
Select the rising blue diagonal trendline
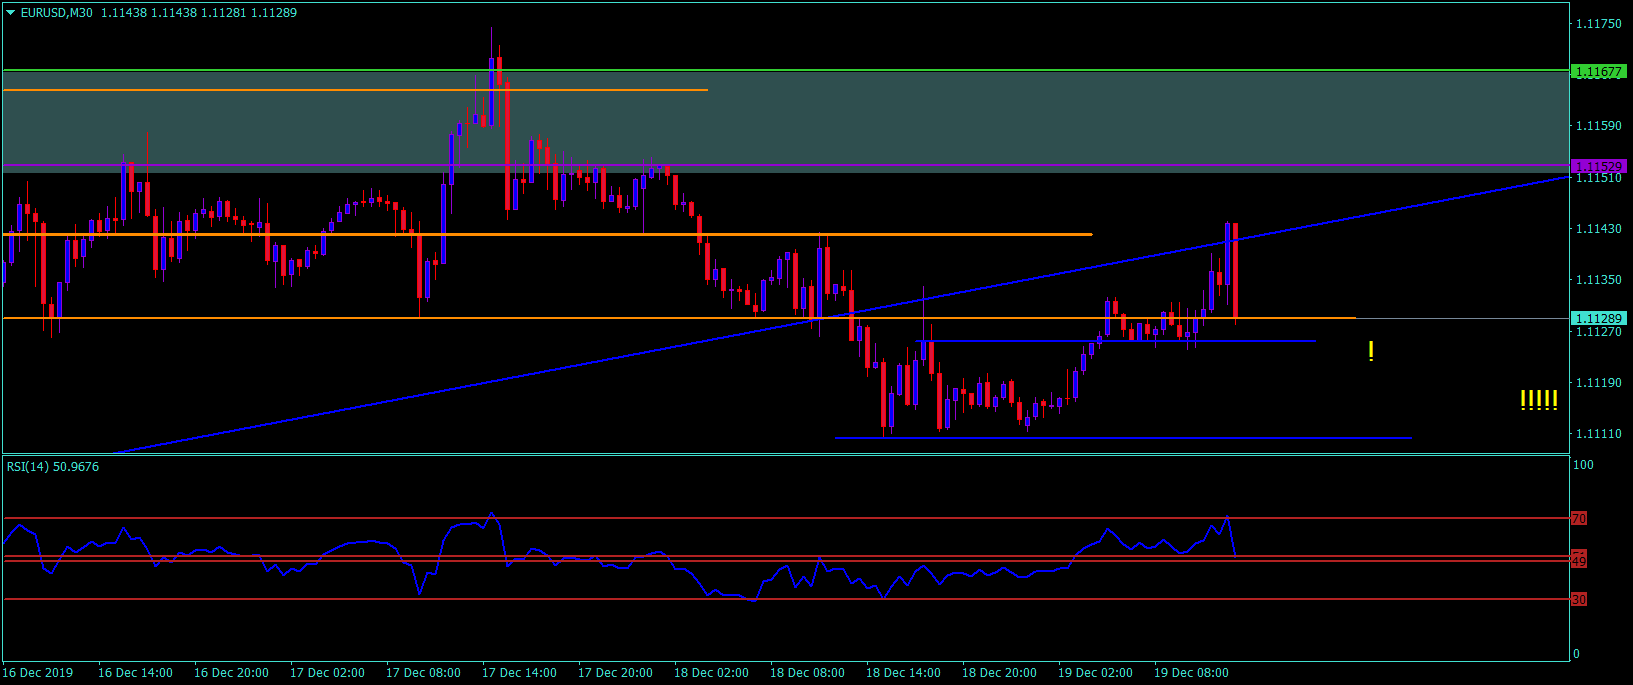tap(840, 314)
